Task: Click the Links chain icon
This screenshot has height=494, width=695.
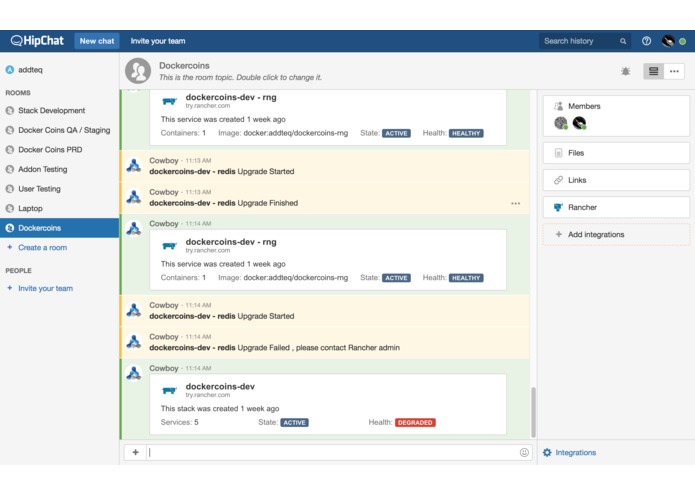Action: [558, 180]
